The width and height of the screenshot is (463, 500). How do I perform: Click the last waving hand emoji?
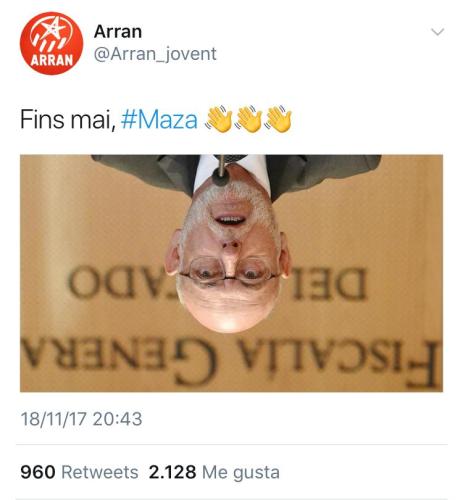[x=279, y=119]
